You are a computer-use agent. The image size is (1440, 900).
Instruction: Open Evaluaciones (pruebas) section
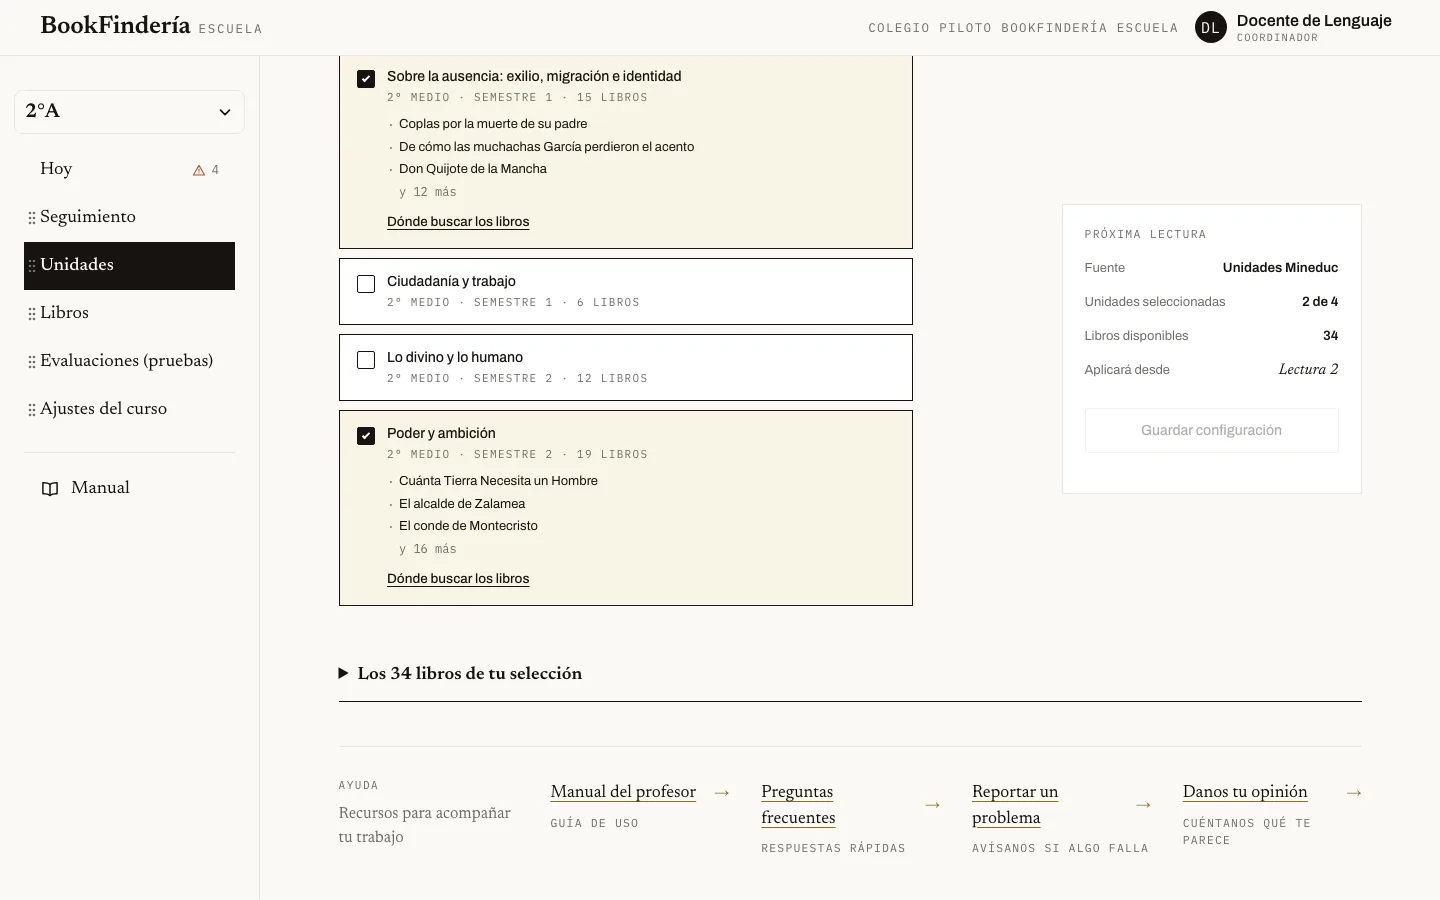(129, 361)
